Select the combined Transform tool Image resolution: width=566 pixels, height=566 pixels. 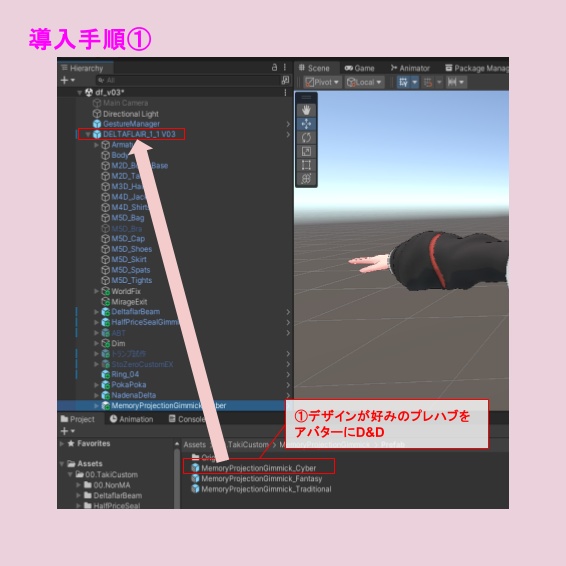(x=306, y=179)
